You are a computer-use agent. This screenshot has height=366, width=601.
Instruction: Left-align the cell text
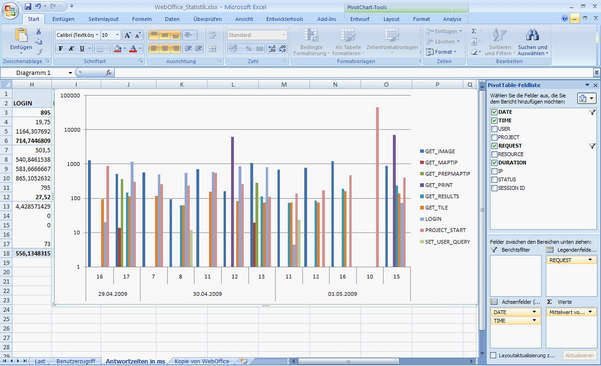tap(154, 48)
